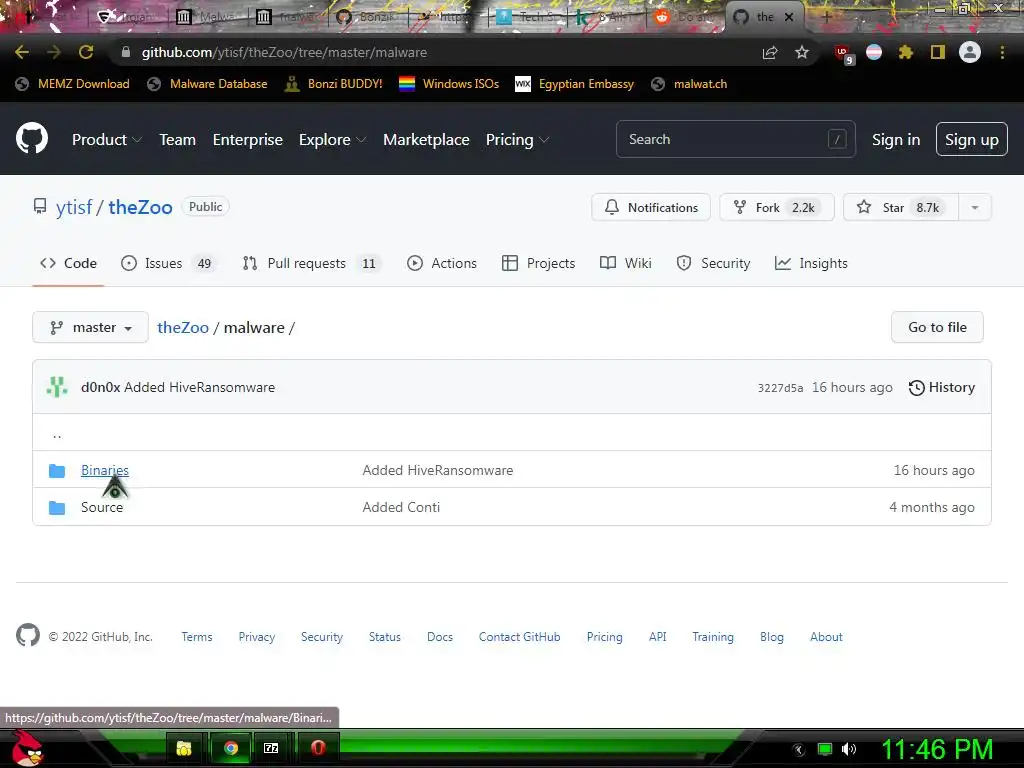Open the MEMZ Download bookmark
Screen dimensions: 1024x768
72,84
